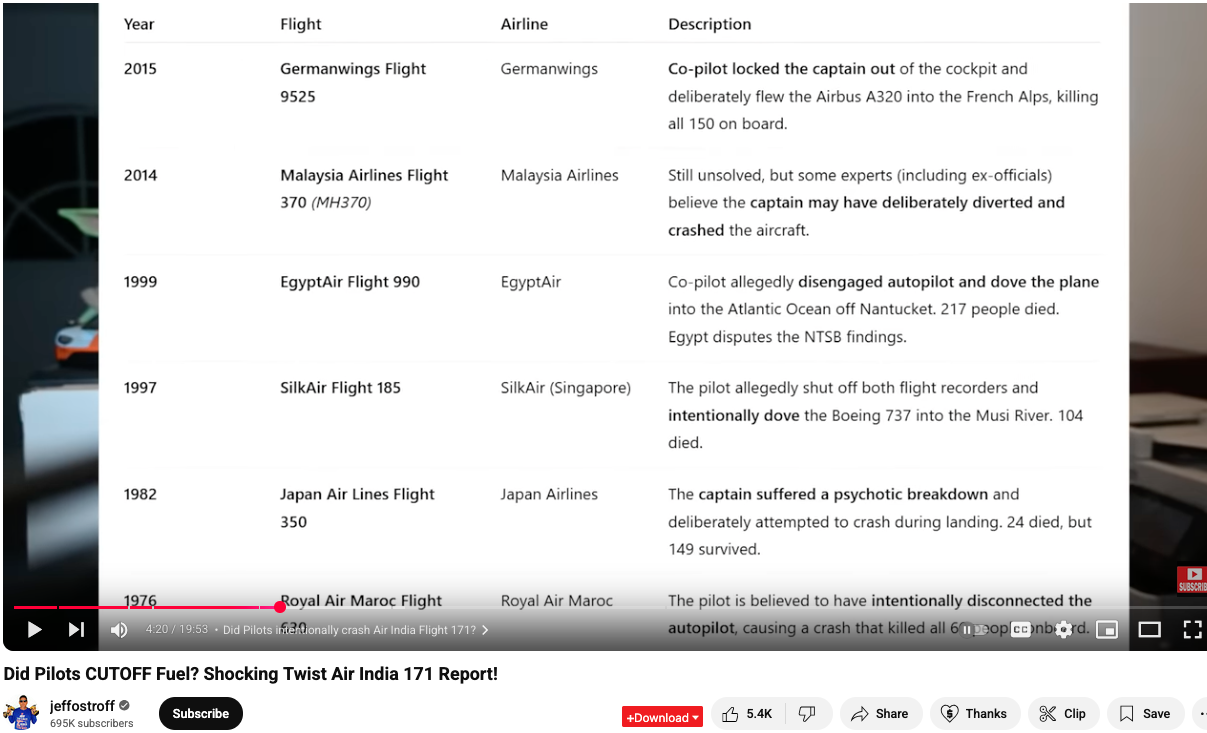Share this video
This screenshot has width=1207, height=733.
[x=880, y=714]
